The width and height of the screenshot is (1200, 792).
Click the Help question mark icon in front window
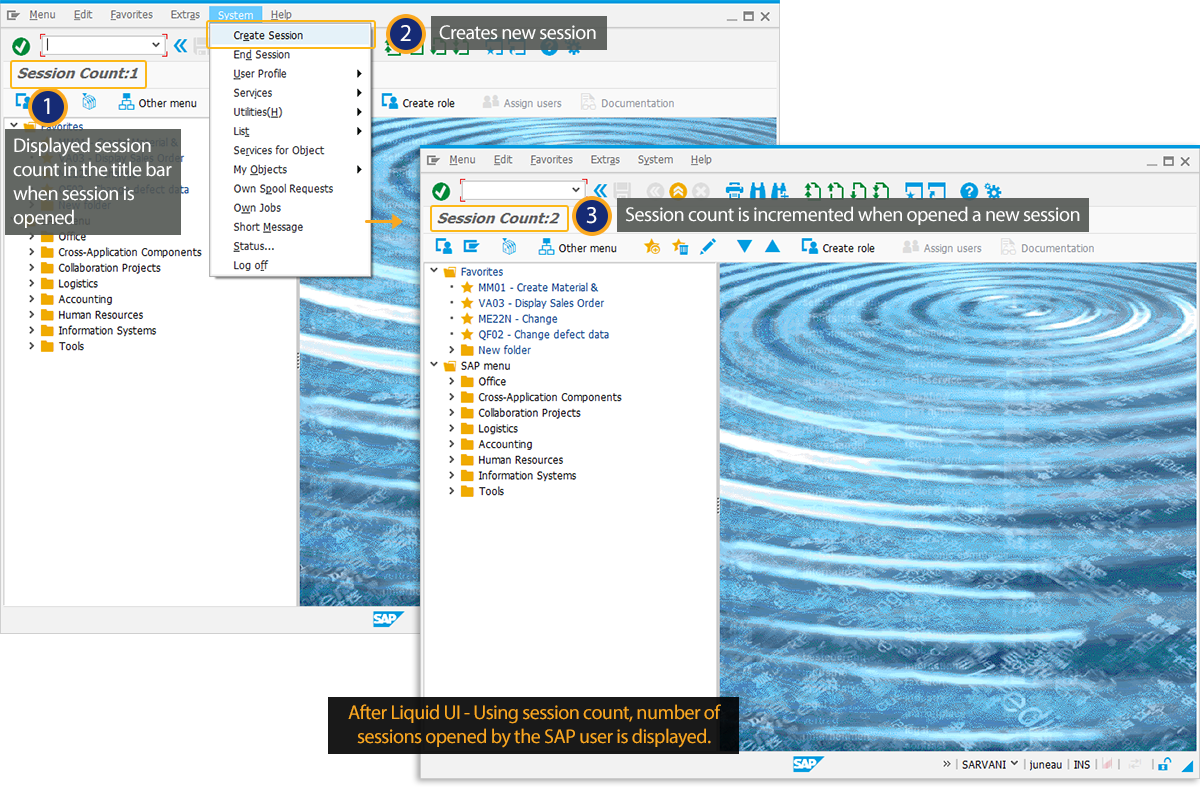pyautogui.click(x=968, y=191)
